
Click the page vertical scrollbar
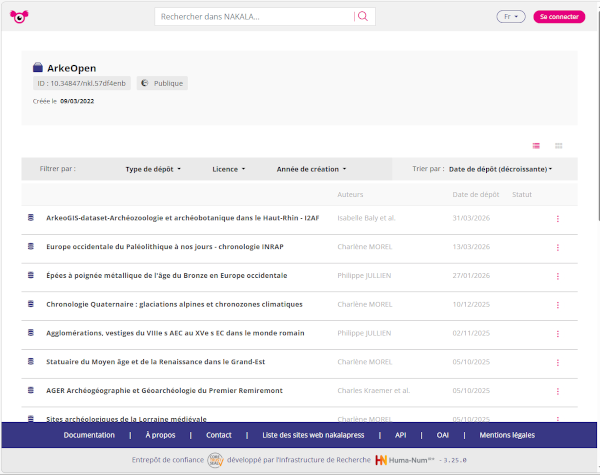coord(598,115)
